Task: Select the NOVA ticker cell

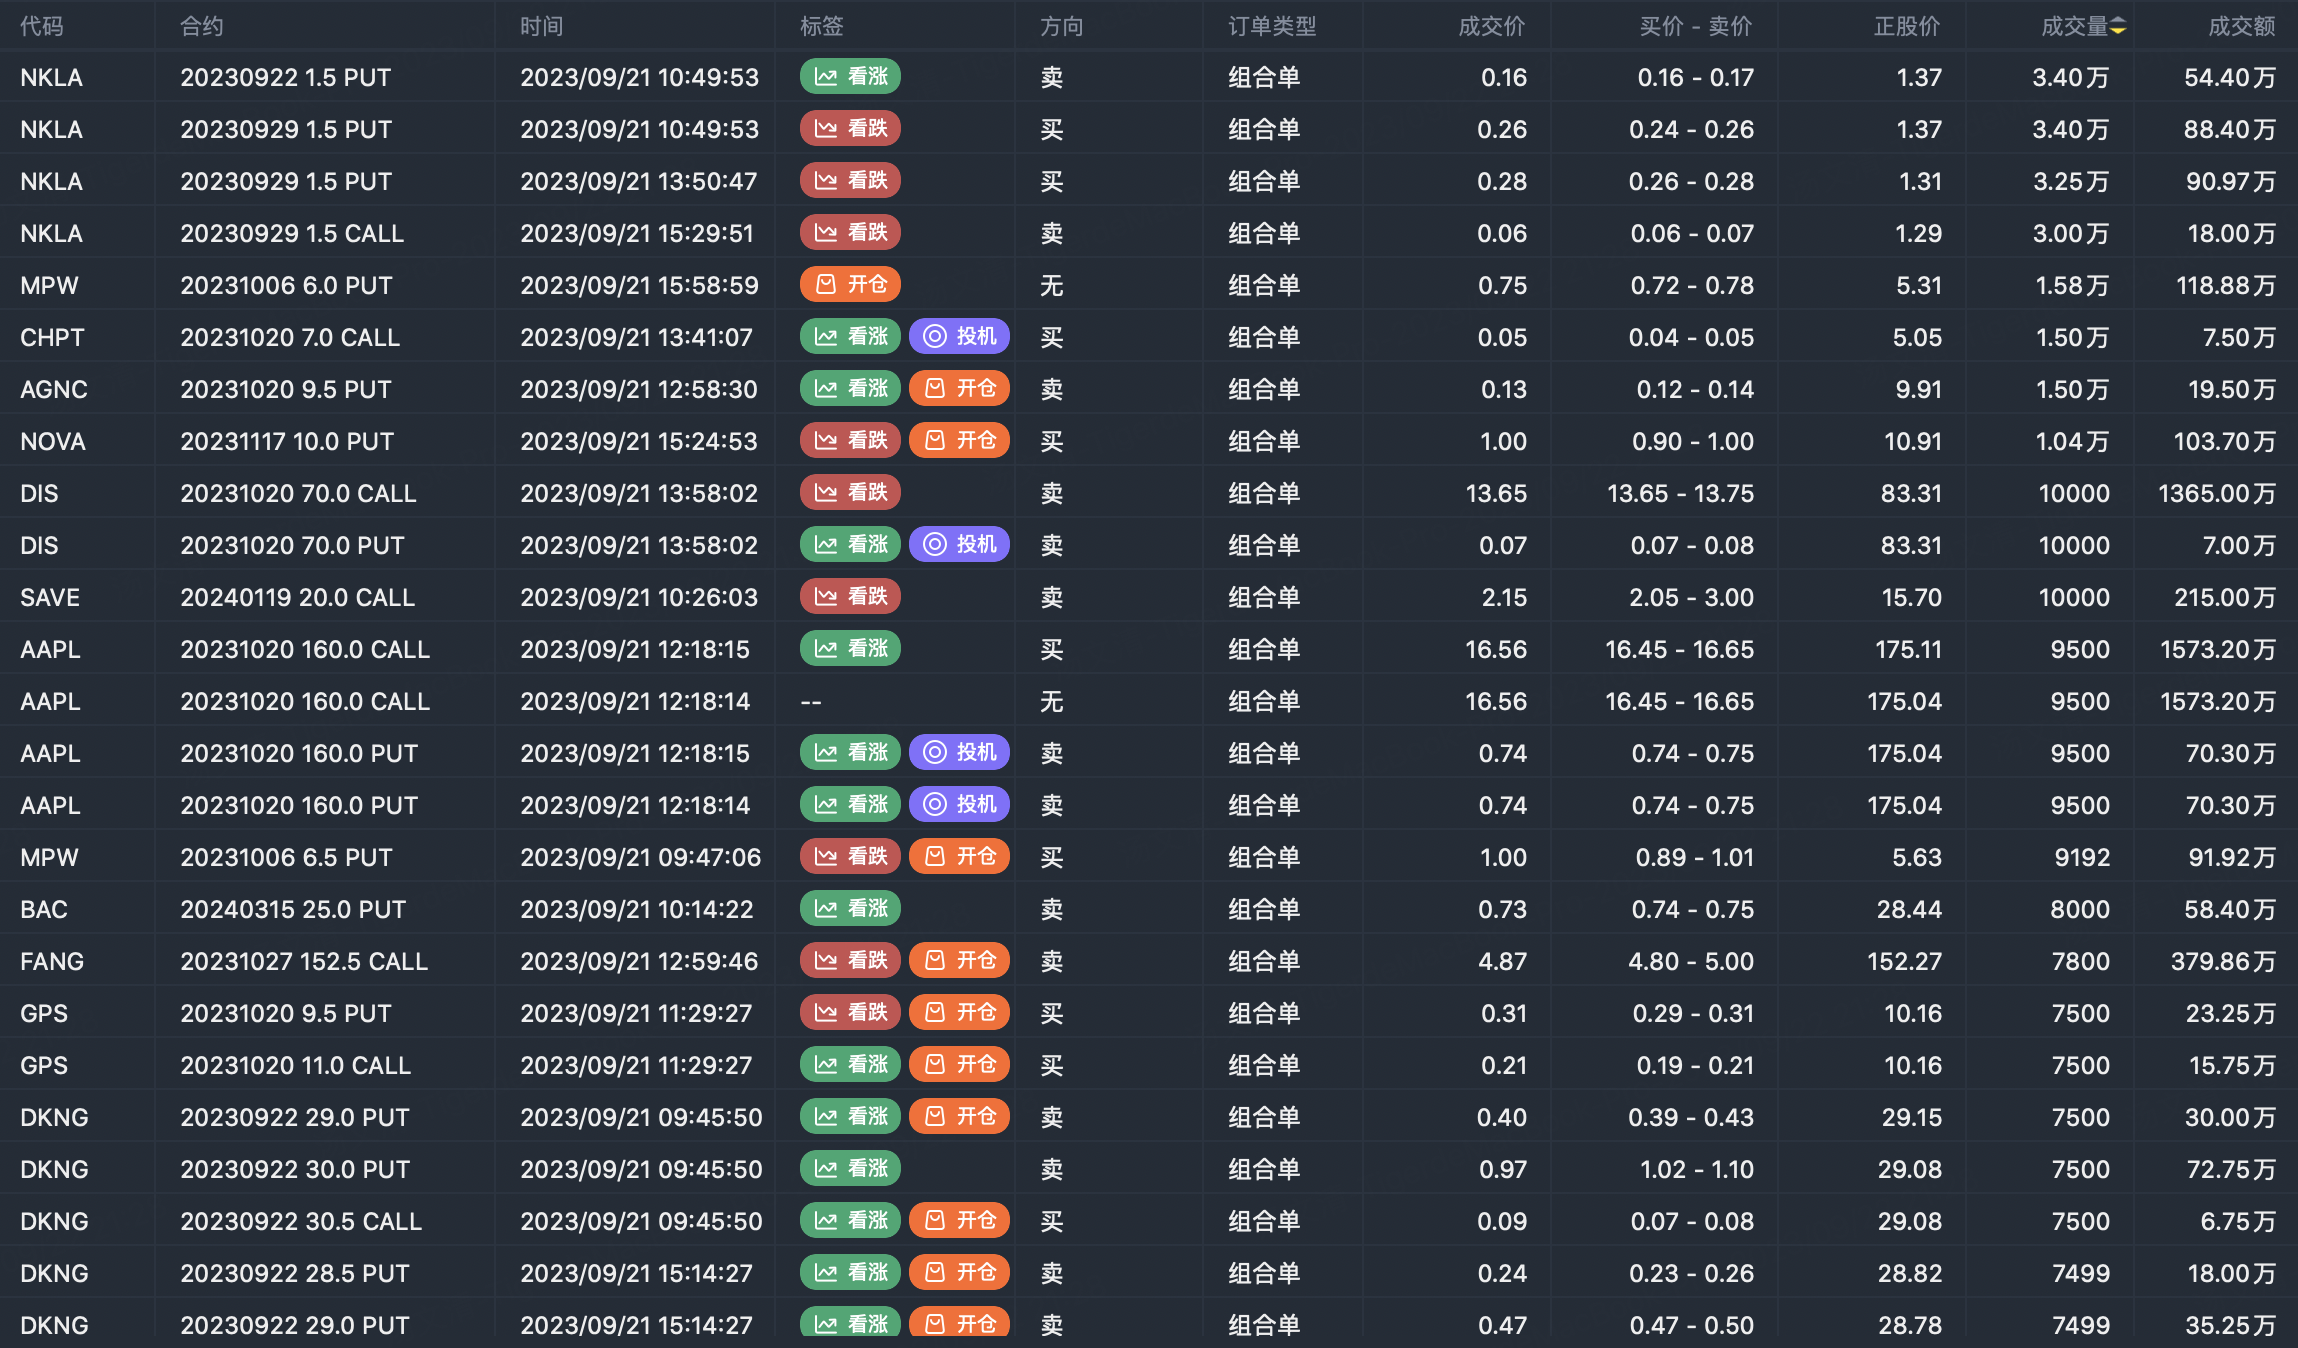Action: [x=53, y=441]
